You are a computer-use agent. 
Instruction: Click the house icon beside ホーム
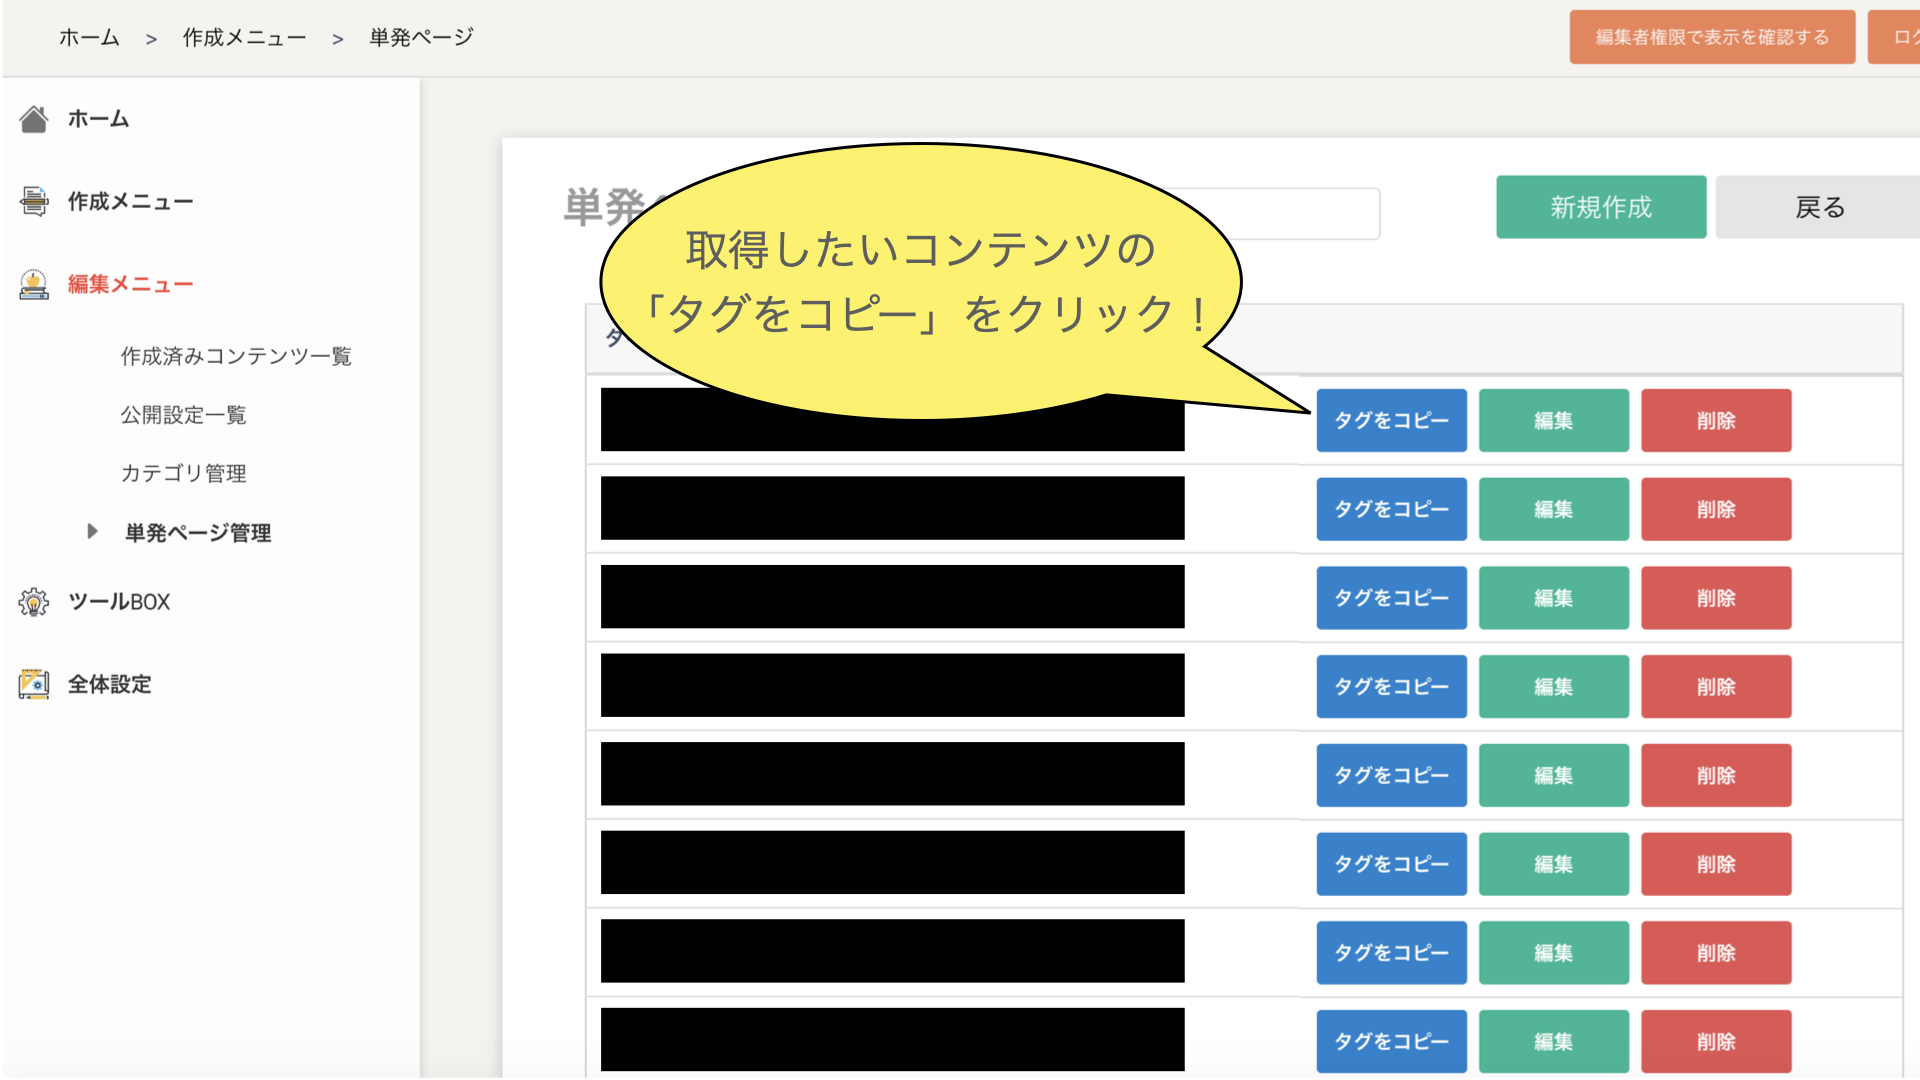34,119
